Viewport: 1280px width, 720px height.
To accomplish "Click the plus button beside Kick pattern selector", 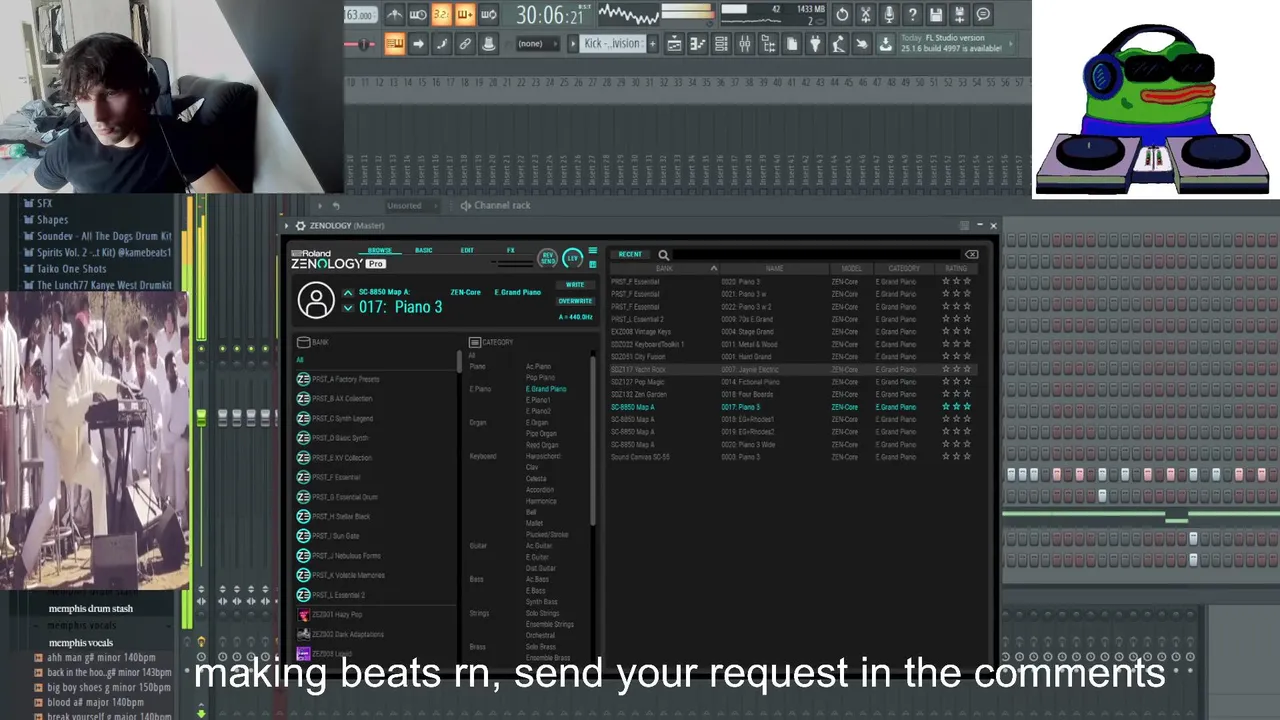I will (x=652, y=44).
